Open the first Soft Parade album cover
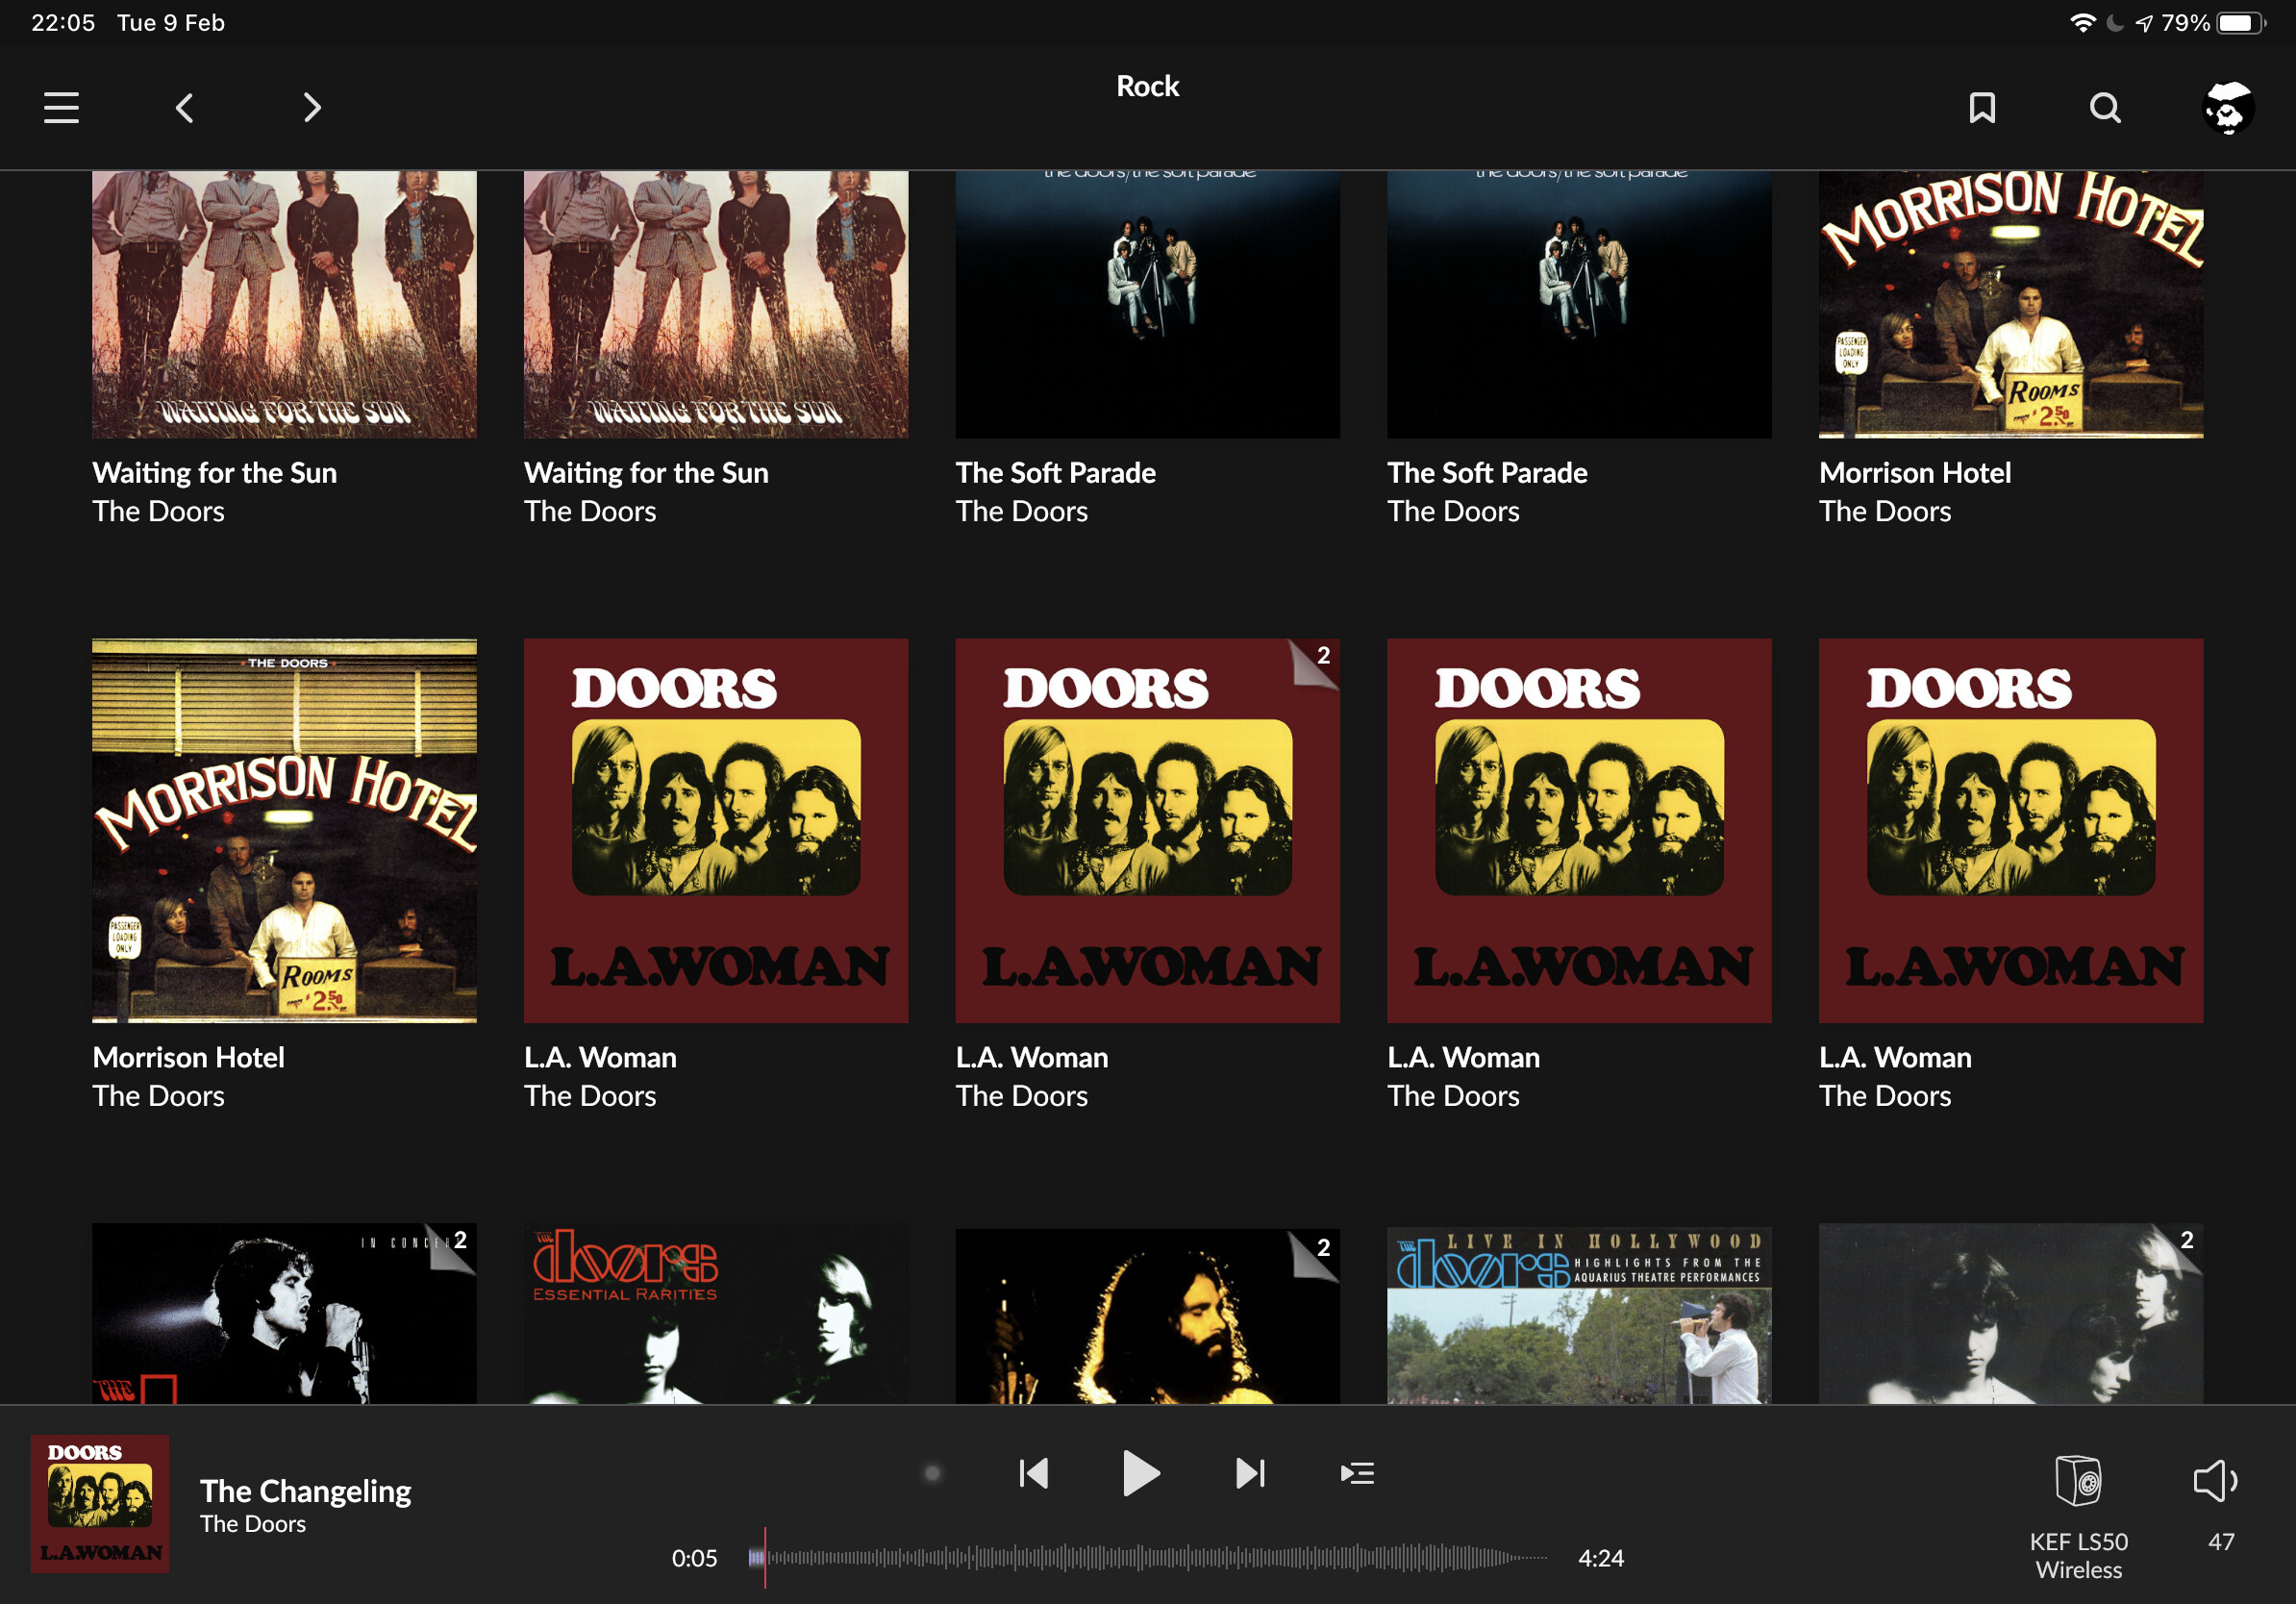2296x1604 pixels. pyautogui.click(x=1147, y=304)
